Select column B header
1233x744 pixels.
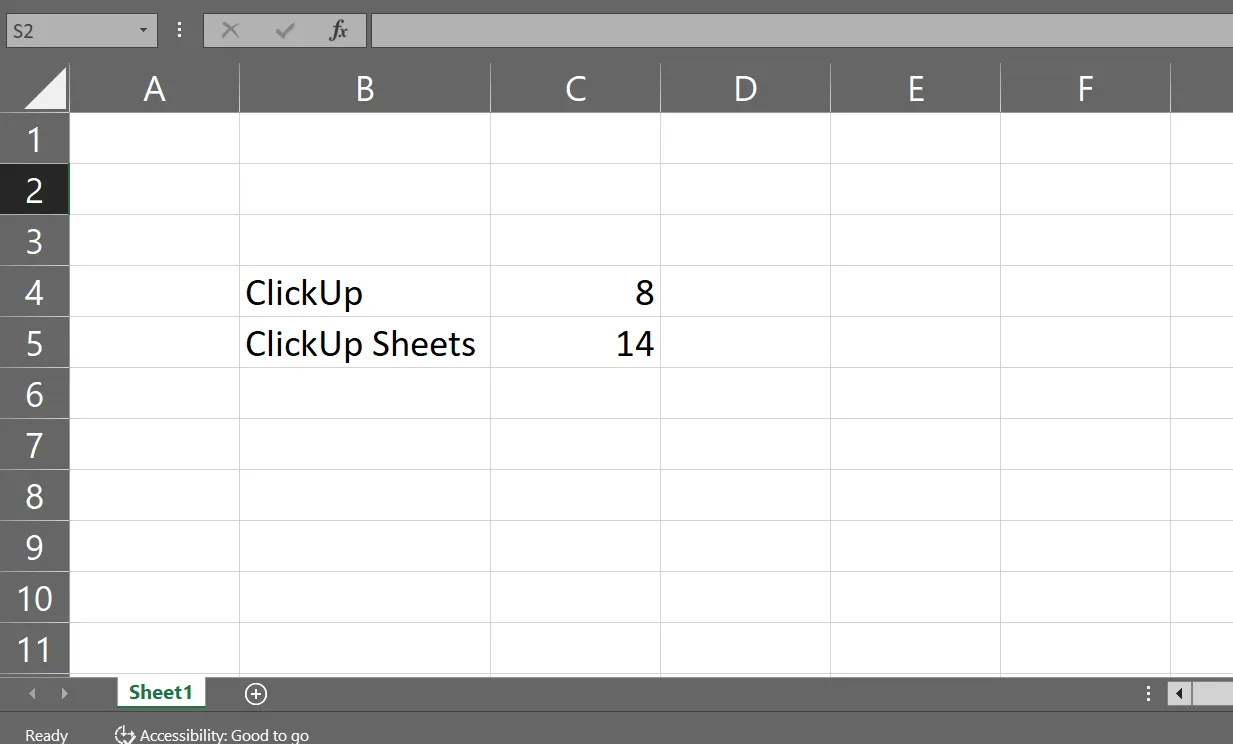365,89
